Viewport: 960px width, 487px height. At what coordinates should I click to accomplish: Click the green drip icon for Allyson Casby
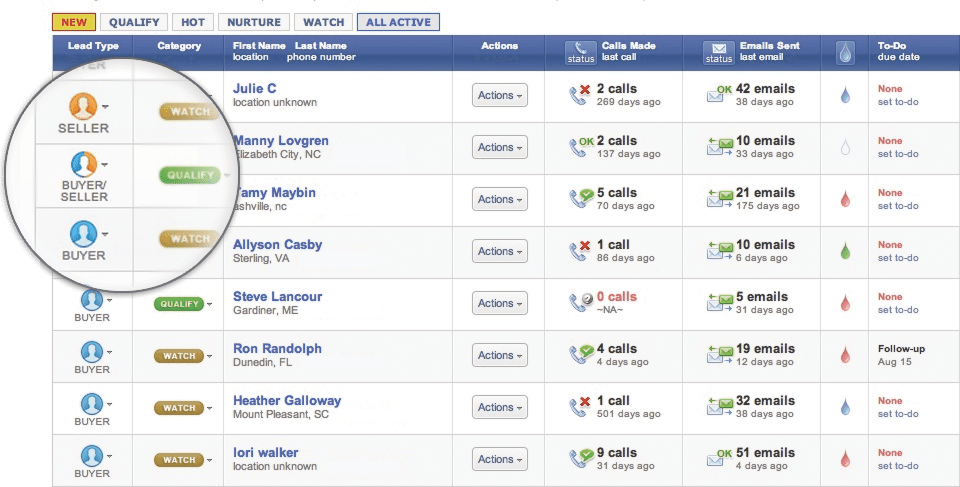[845, 251]
